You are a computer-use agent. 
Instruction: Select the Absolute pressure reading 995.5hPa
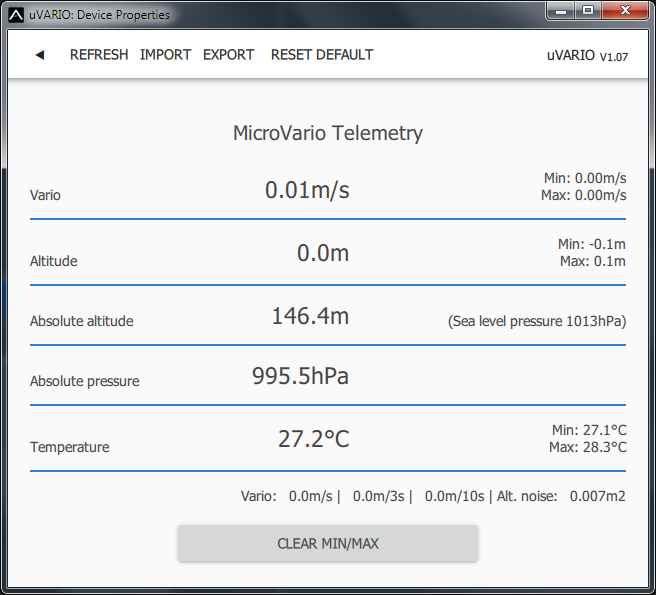[300, 377]
